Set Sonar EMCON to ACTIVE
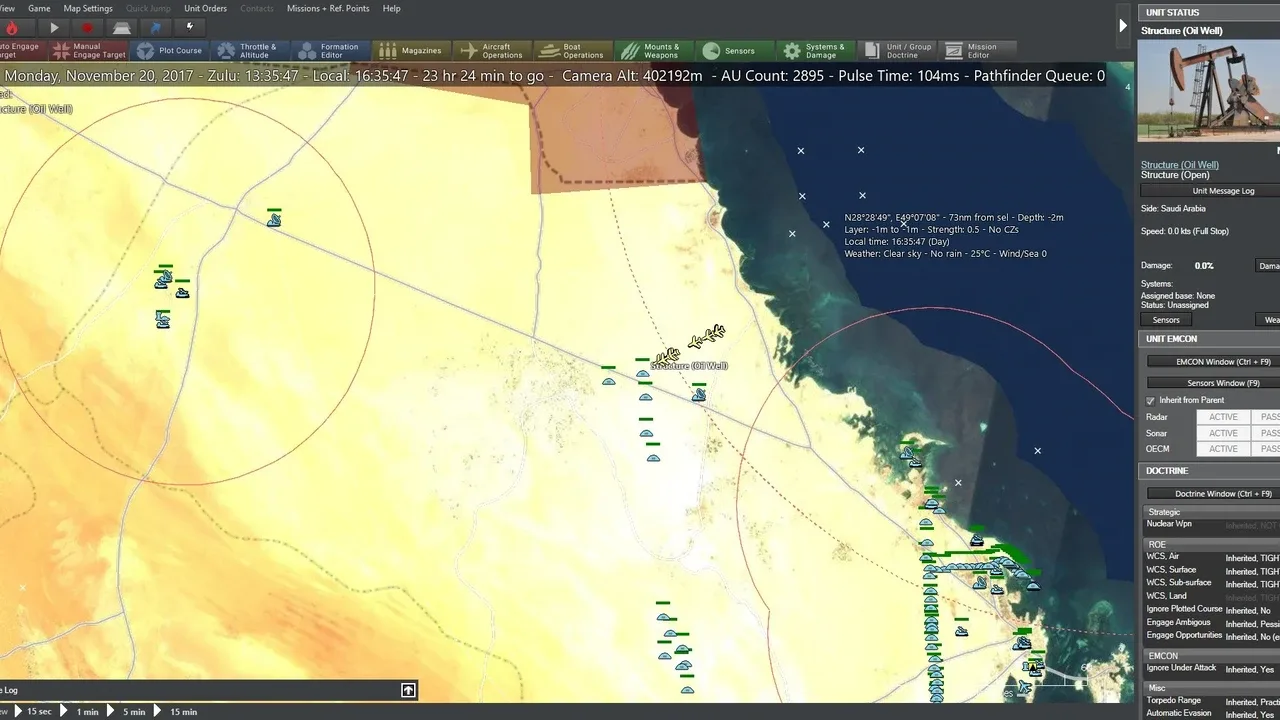1280x720 pixels. [x=1222, y=433]
